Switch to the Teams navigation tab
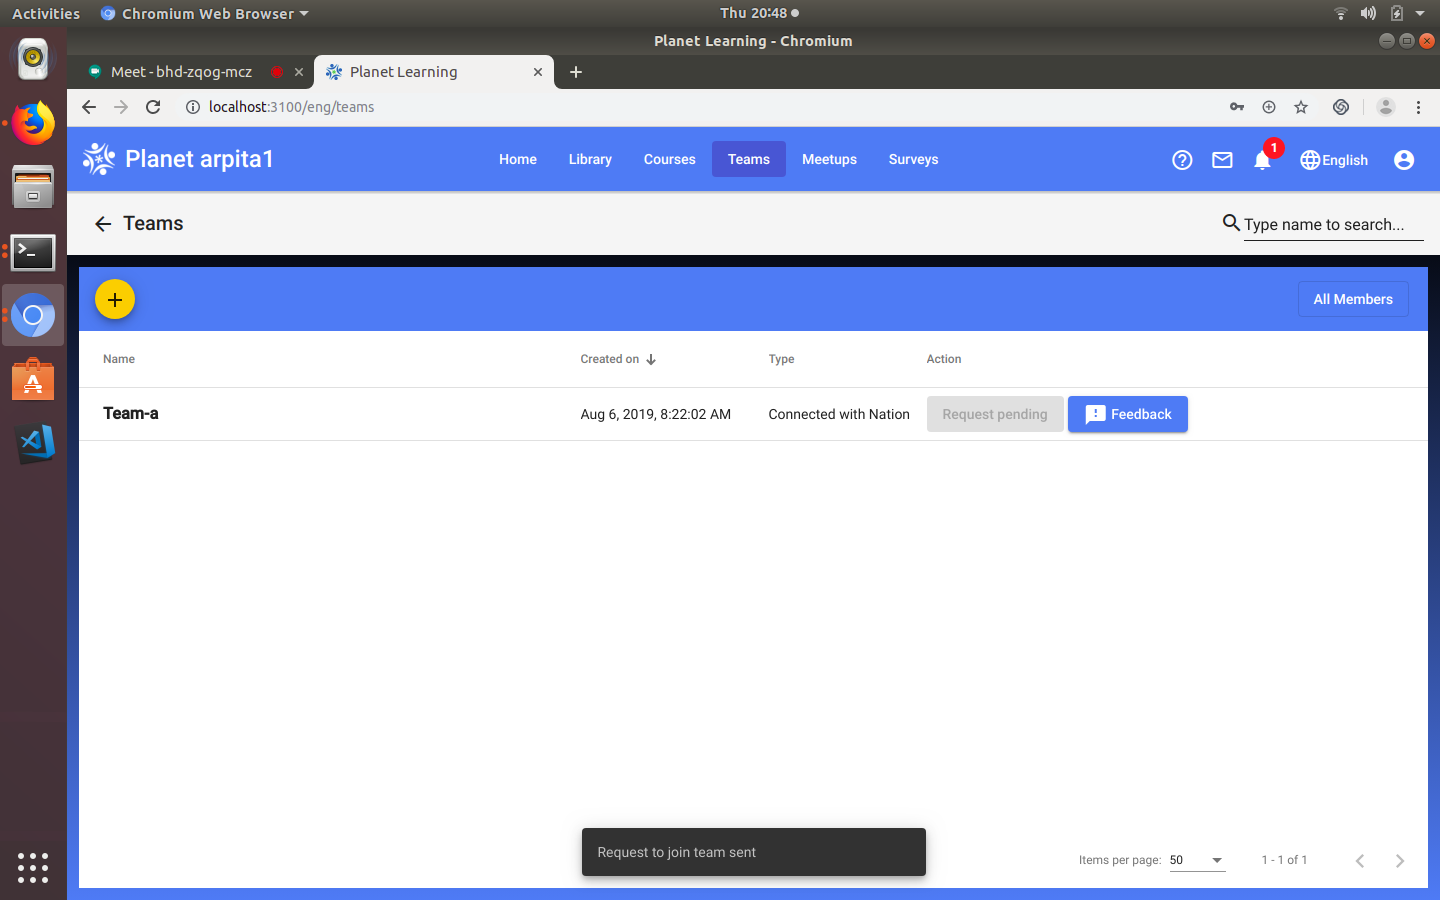The width and height of the screenshot is (1440, 900). coord(748,159)
